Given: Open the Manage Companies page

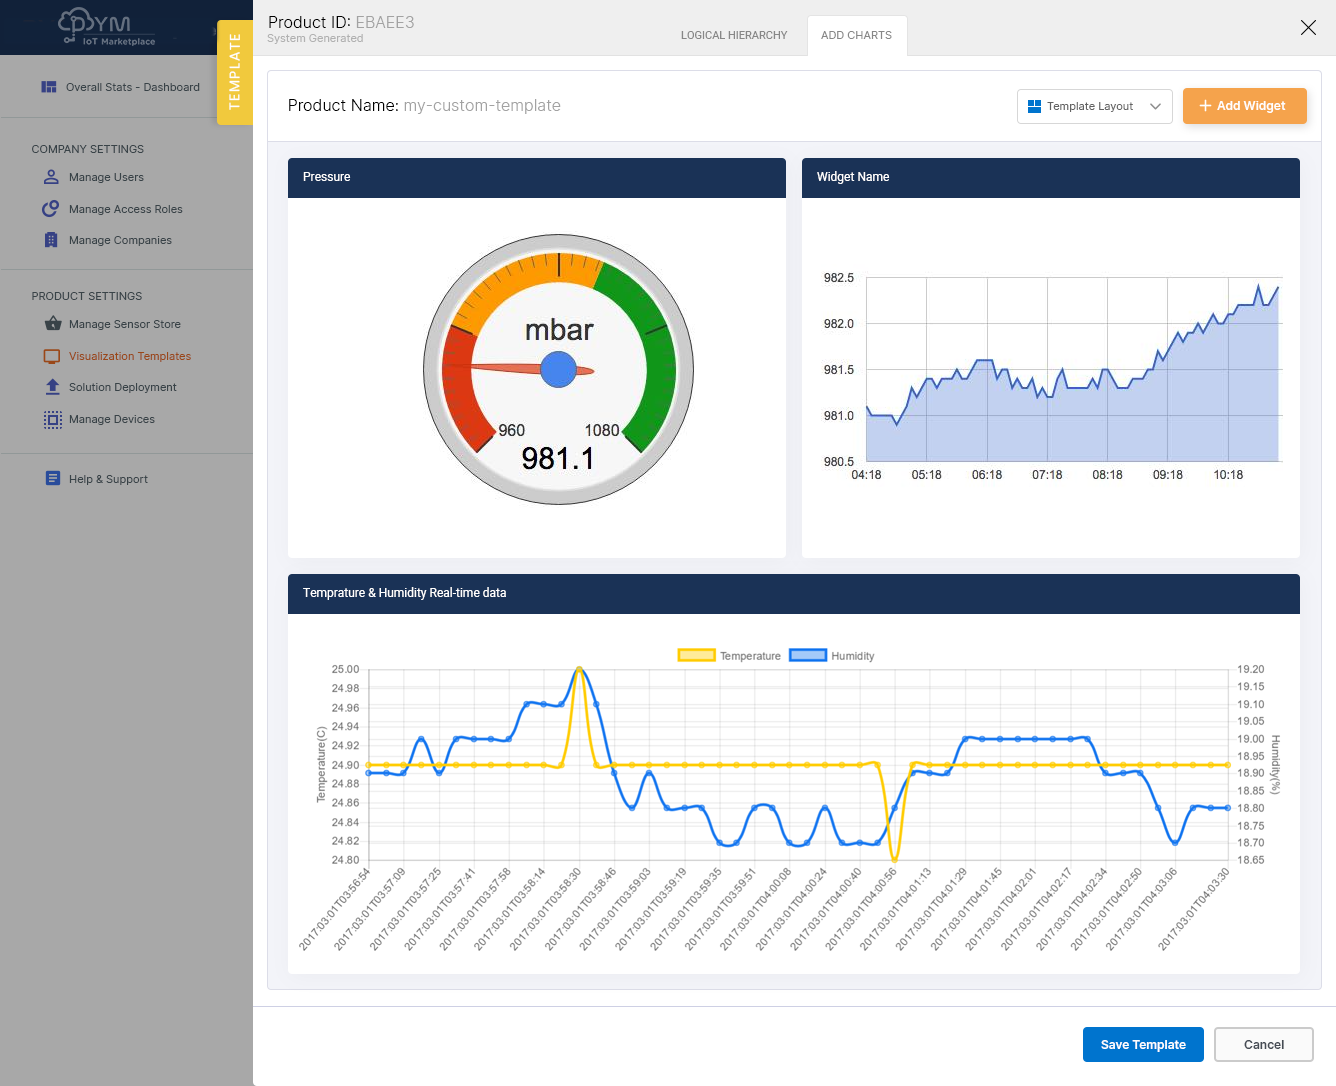Looking at the screenshot, I should pos(119,240).
